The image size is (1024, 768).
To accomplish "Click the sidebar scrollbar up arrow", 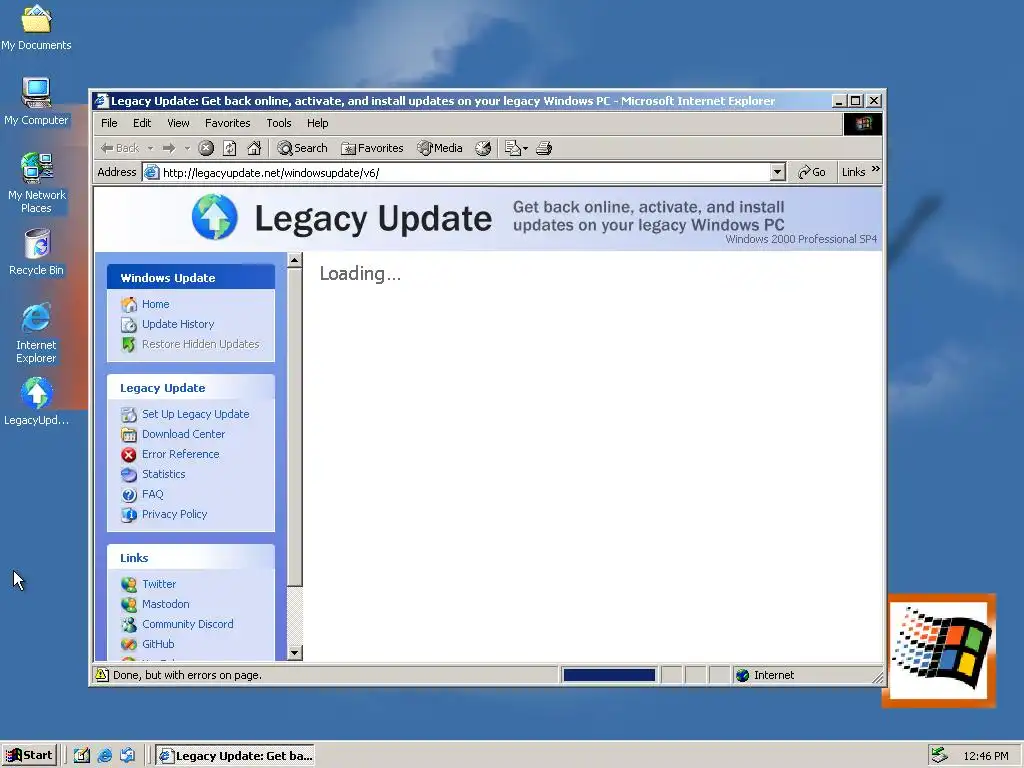I will coord(295,261).
